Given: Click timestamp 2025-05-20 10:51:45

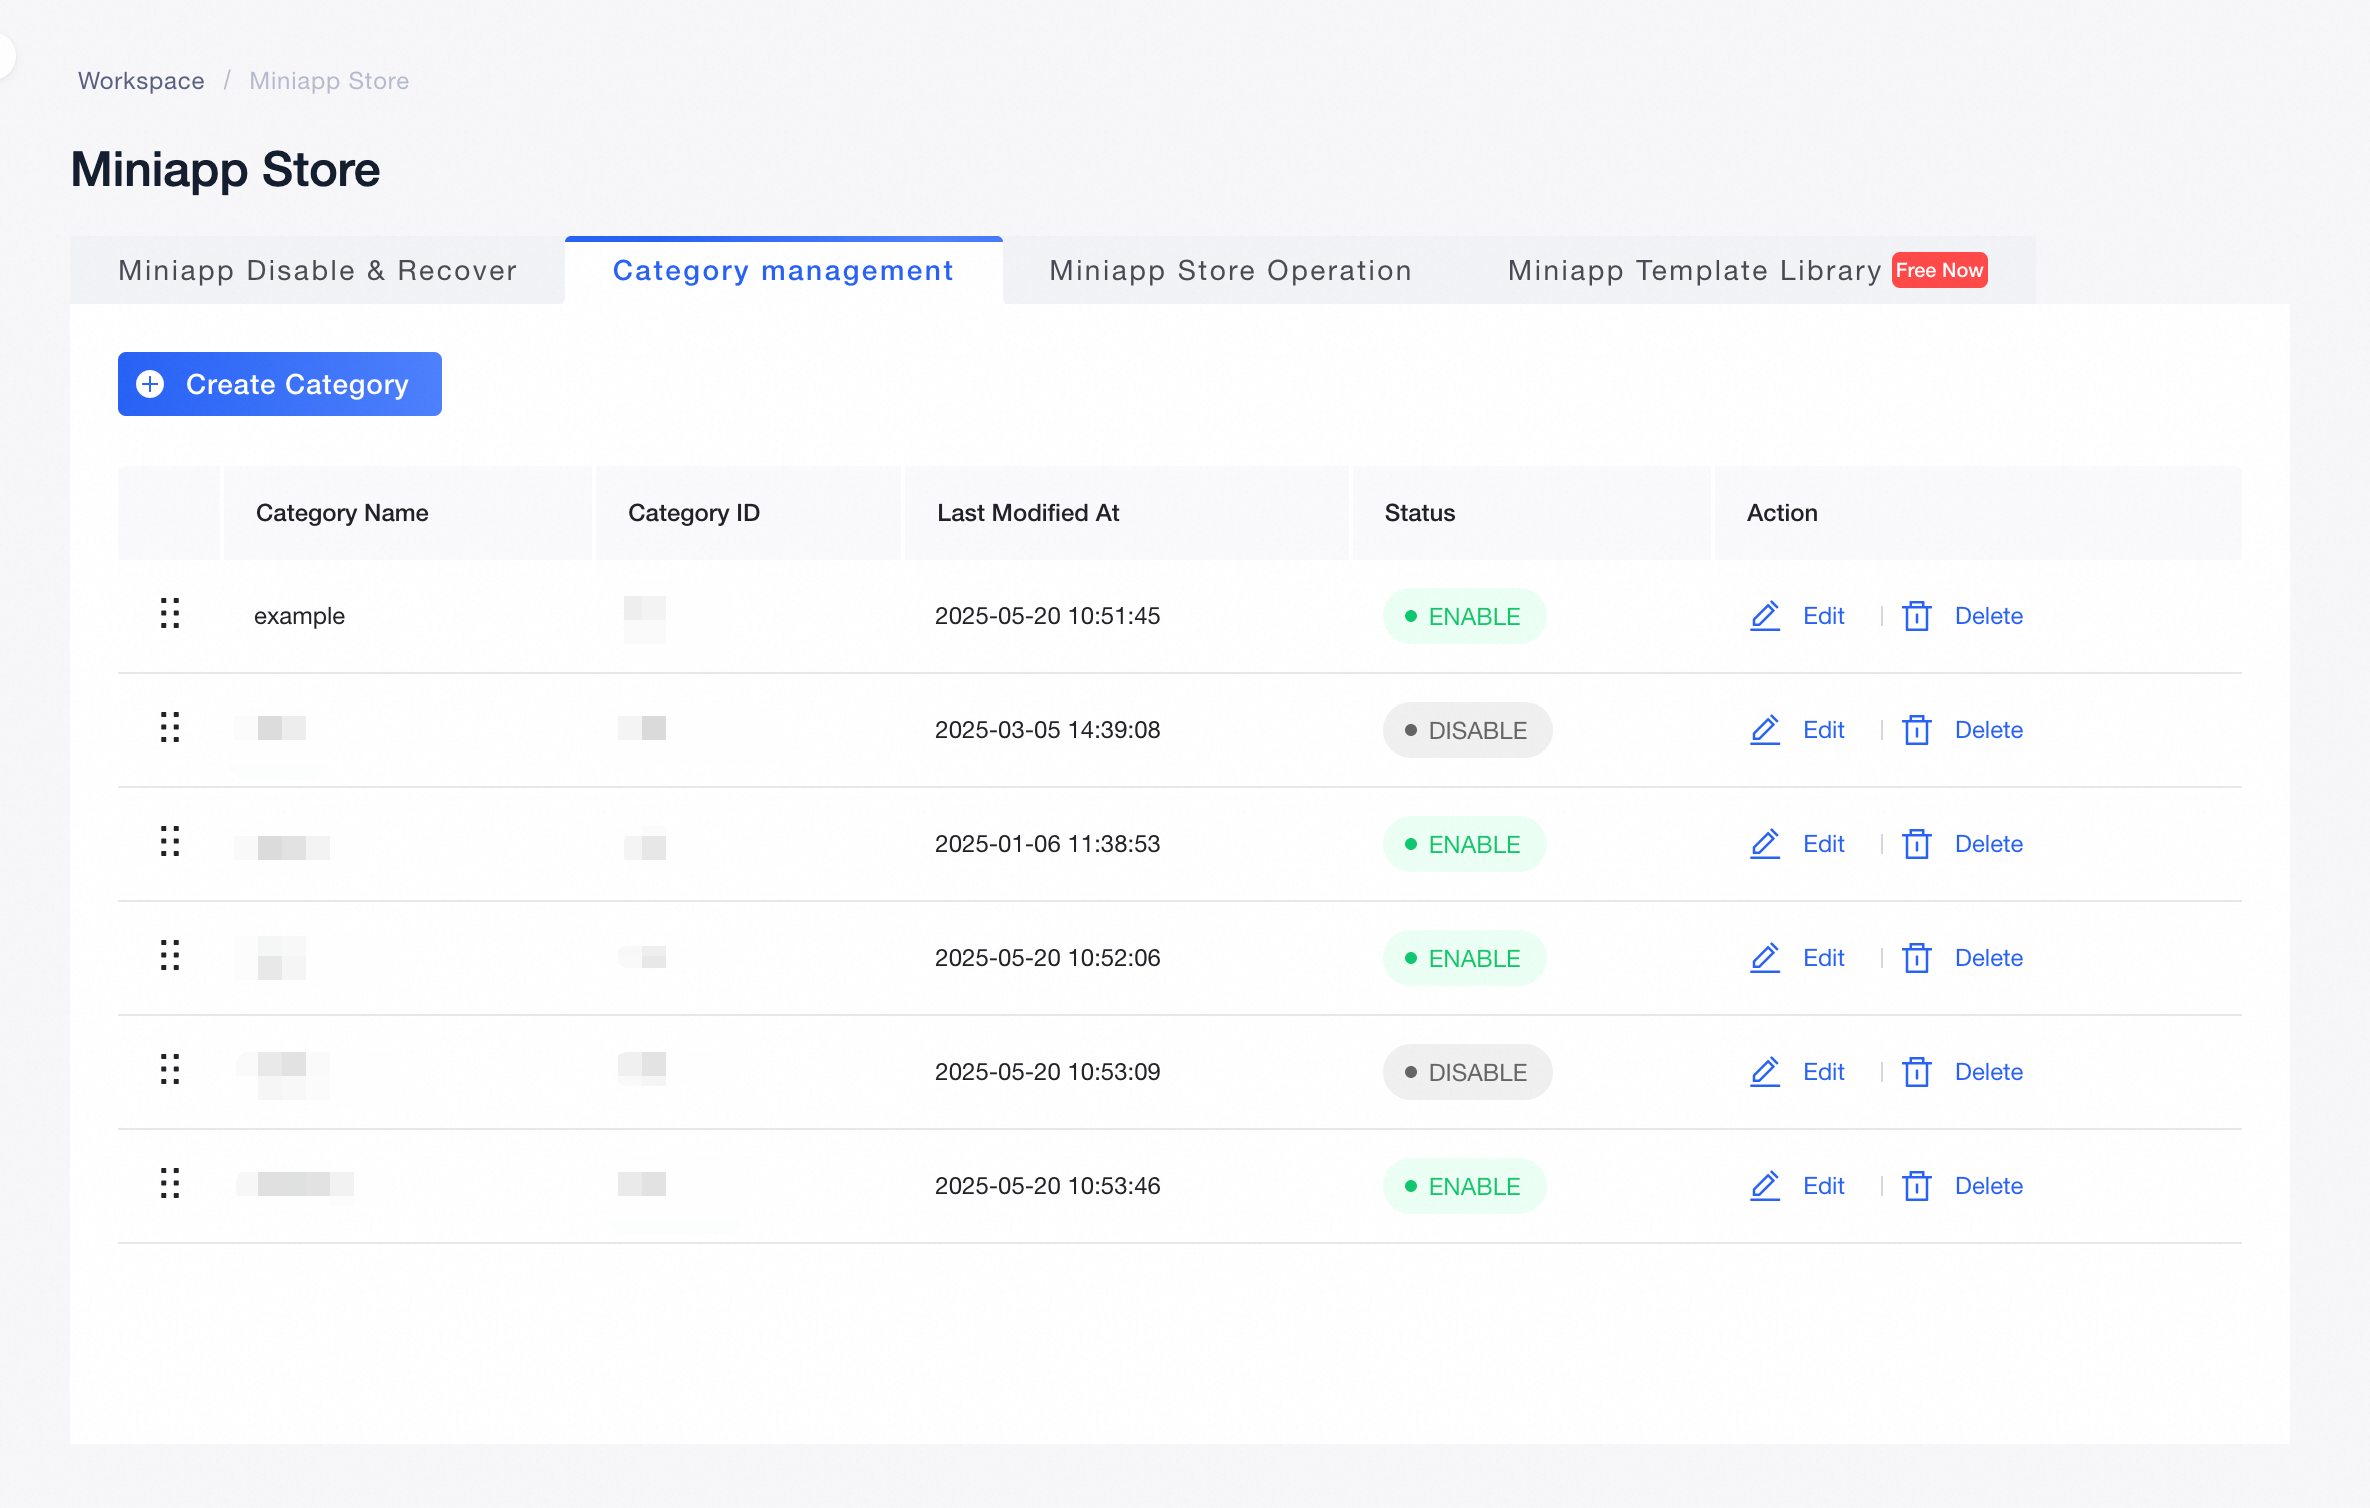Looking at the screenshot, I should (1047, 616).
